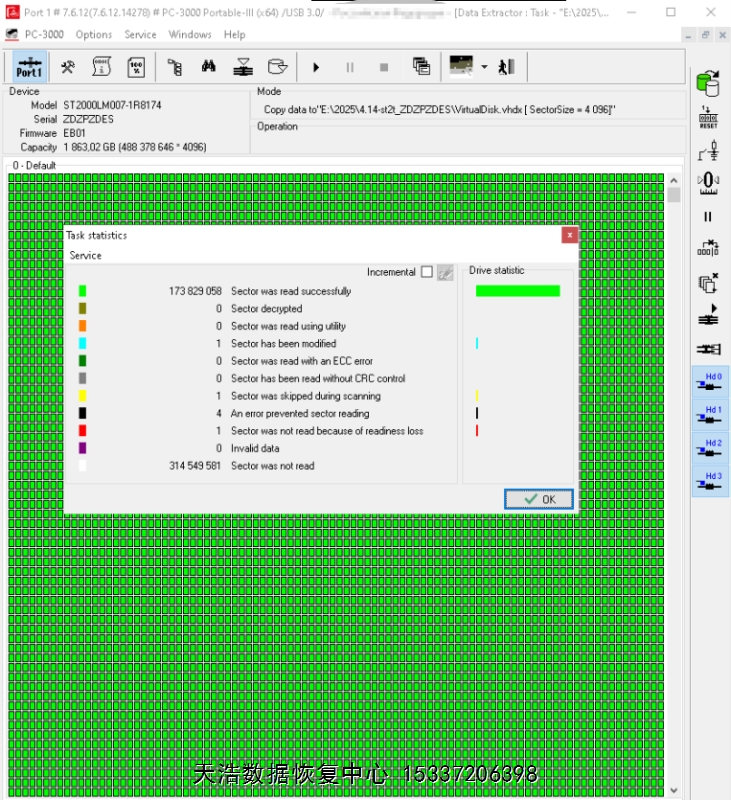
Task: Toggle head Hd 2 button
Action: (x=712, y=448)
